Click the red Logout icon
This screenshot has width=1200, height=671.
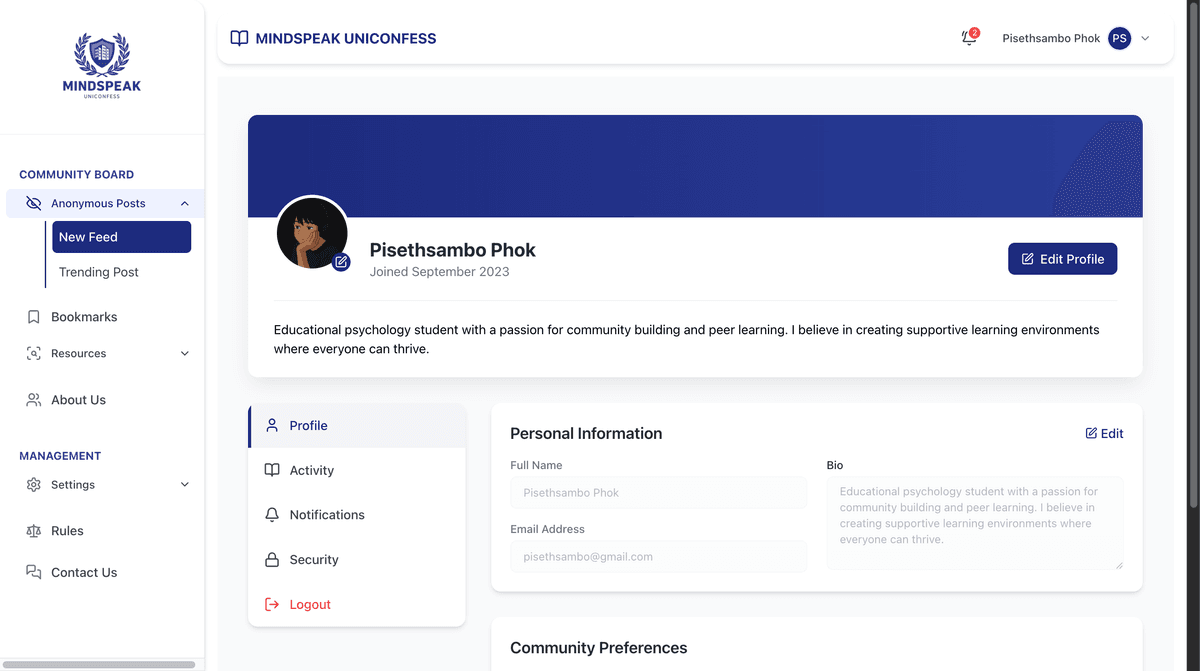coord(271,604)
